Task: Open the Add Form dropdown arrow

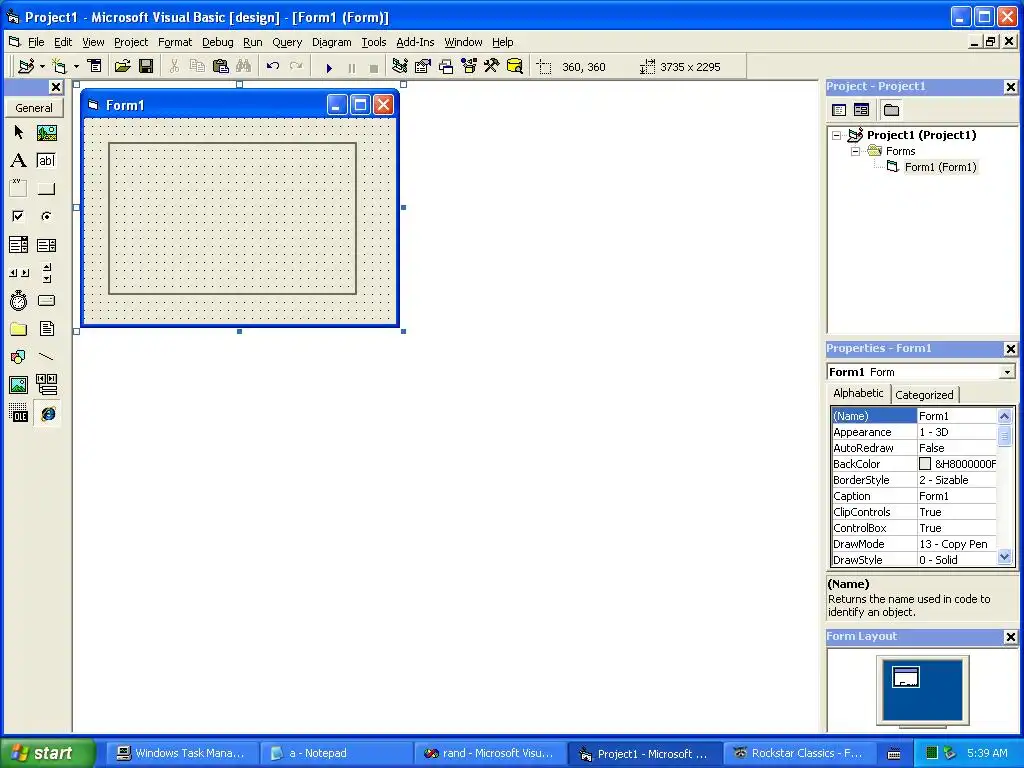Action: (76, 66)
